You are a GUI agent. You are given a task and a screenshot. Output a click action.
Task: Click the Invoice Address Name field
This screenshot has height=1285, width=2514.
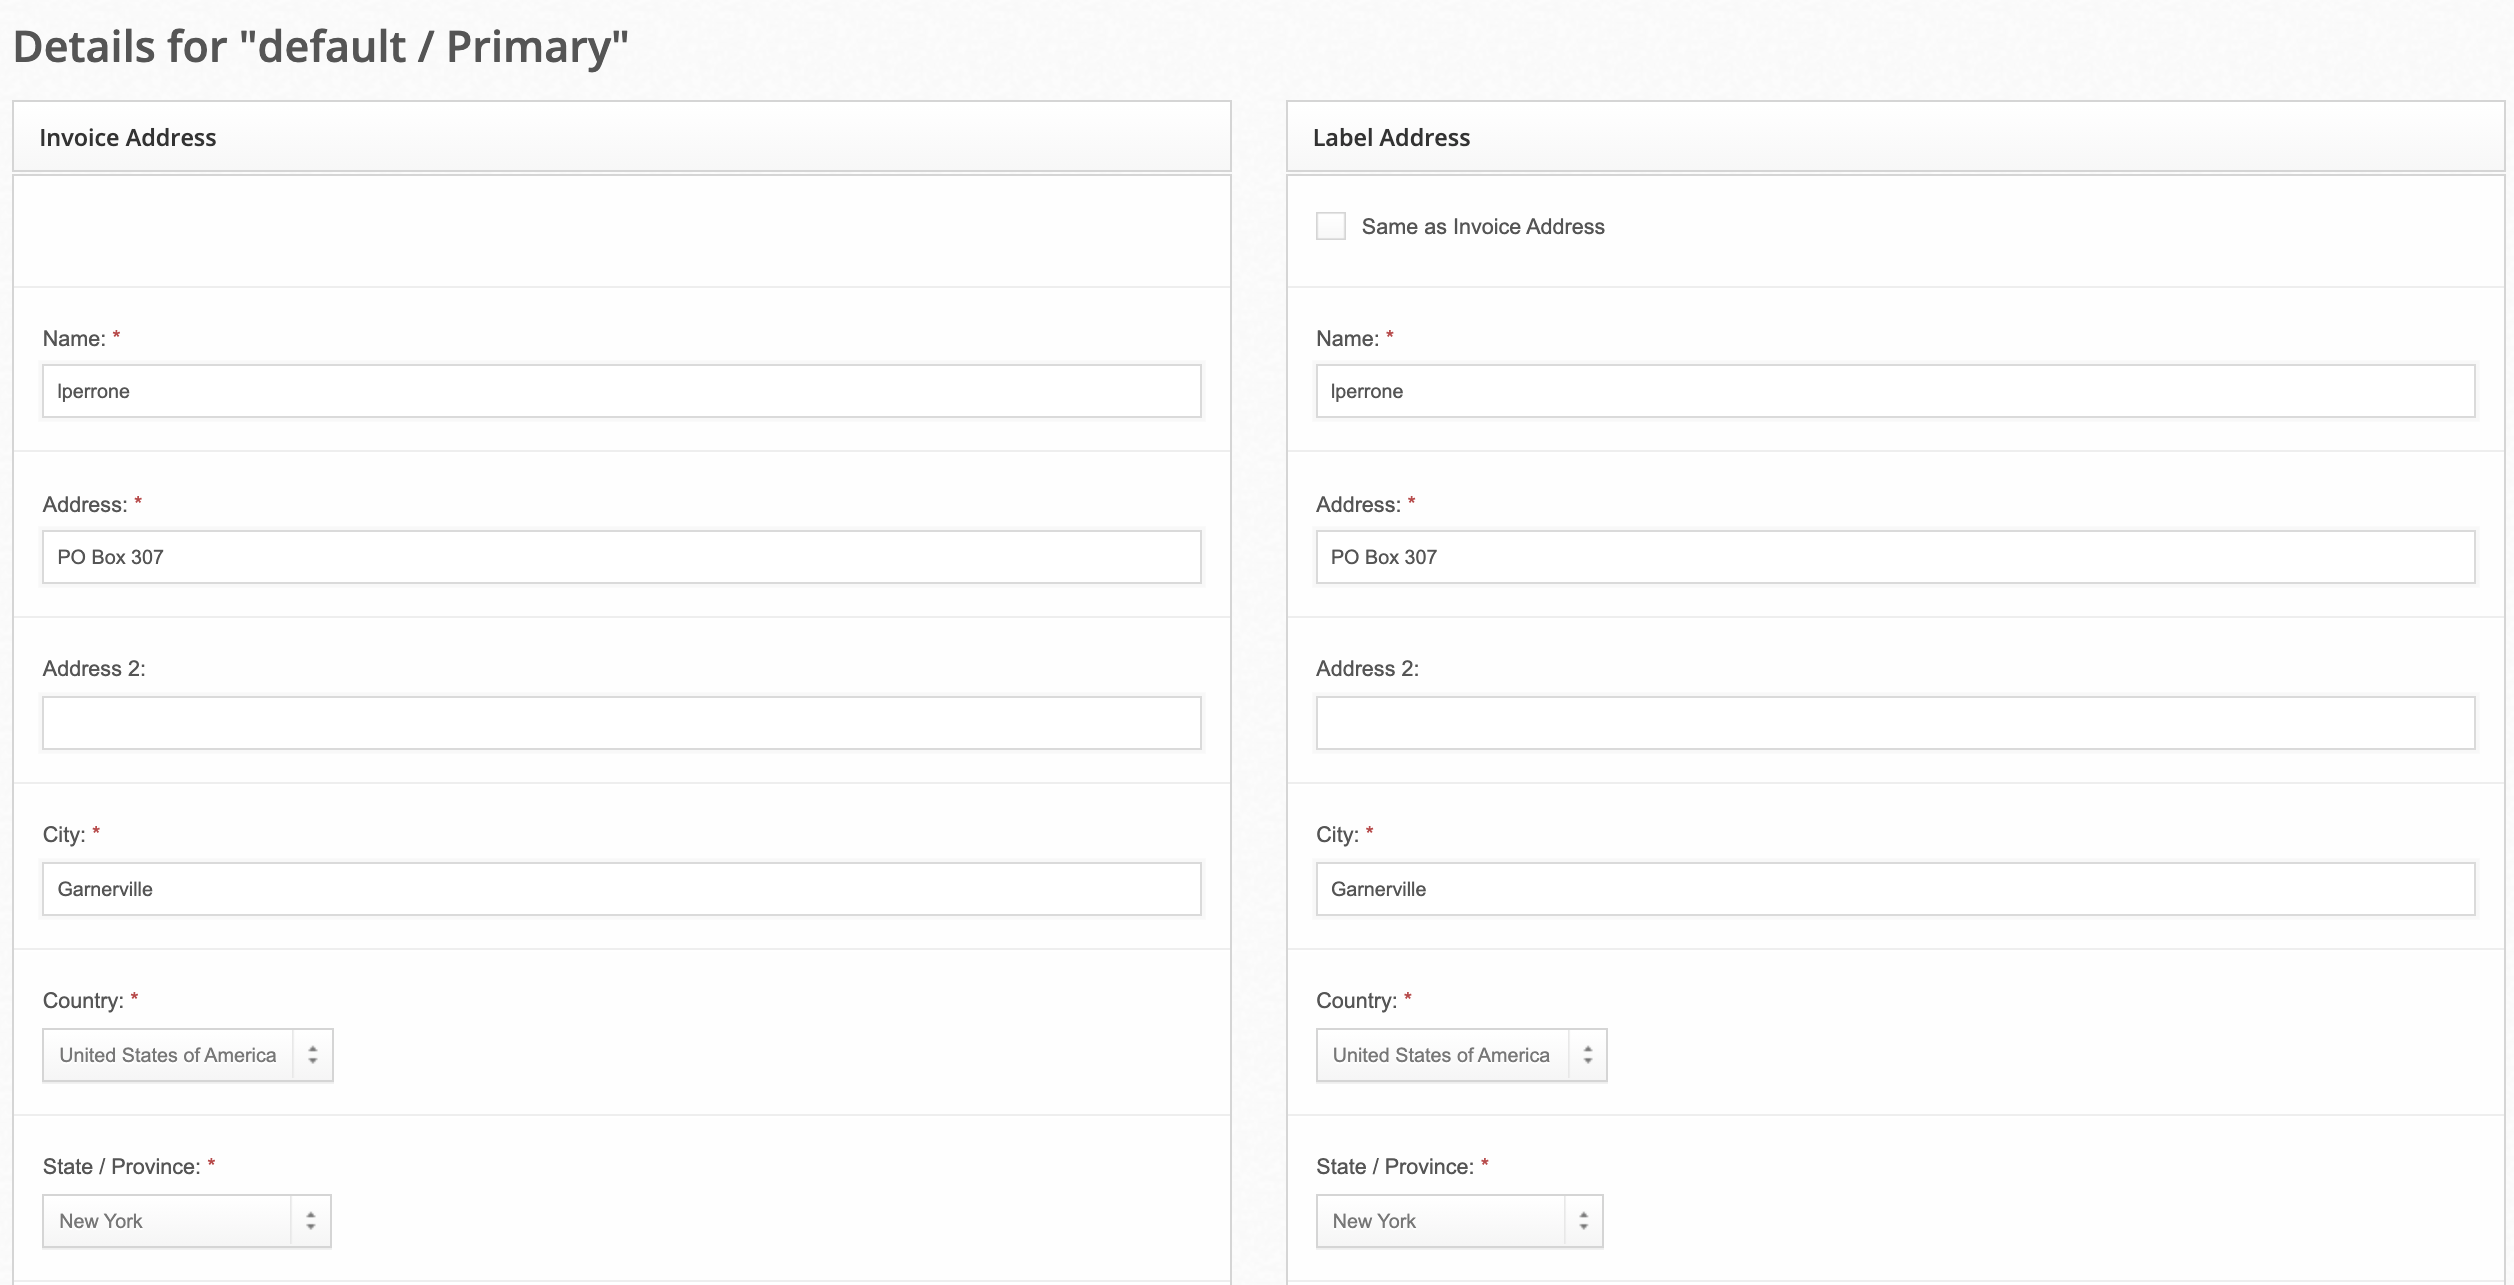pos(621,391)
